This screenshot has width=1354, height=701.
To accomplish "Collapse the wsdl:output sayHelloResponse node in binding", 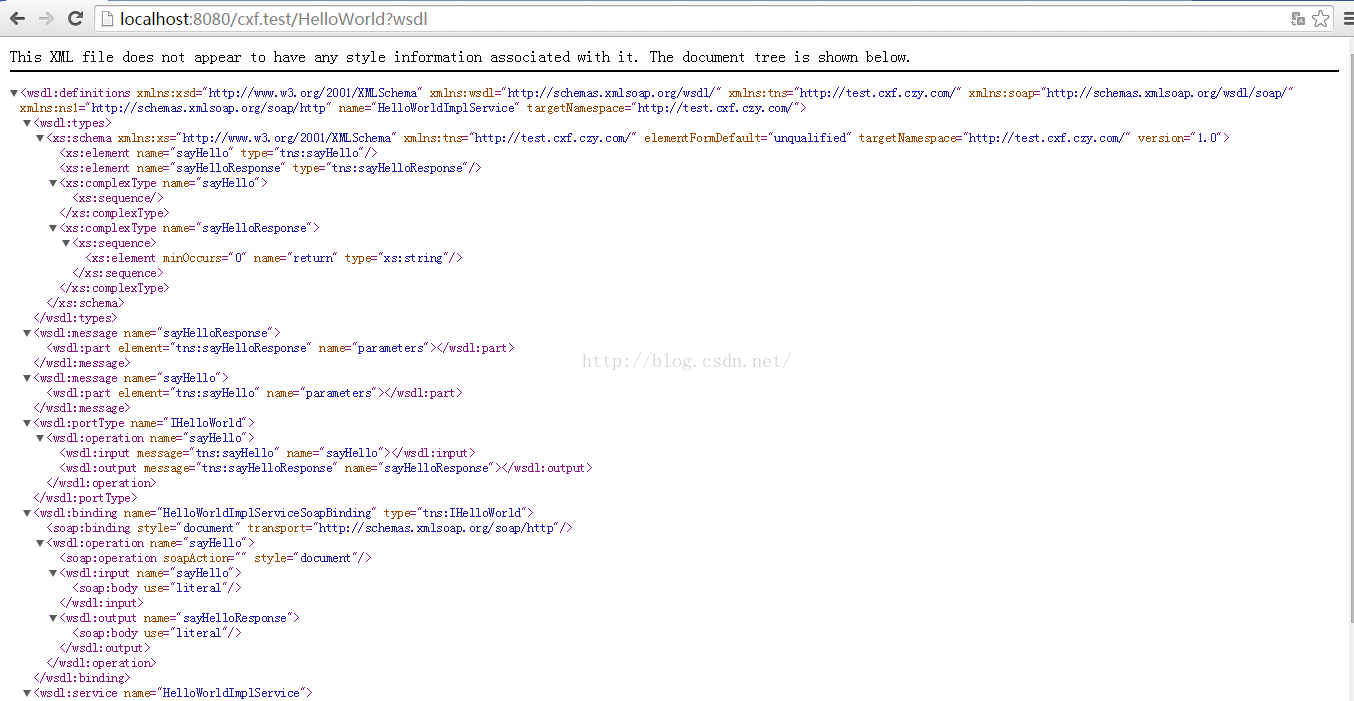I will (x=53, y=618).
